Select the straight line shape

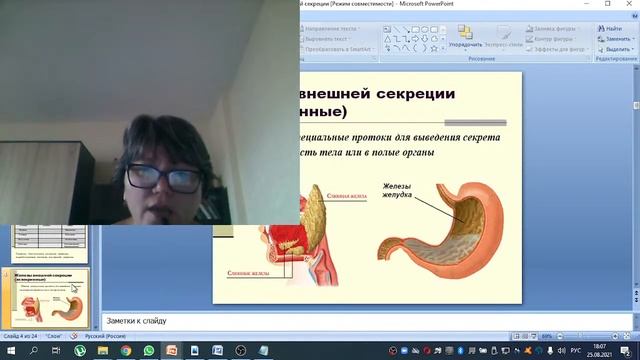click(396, 29)
